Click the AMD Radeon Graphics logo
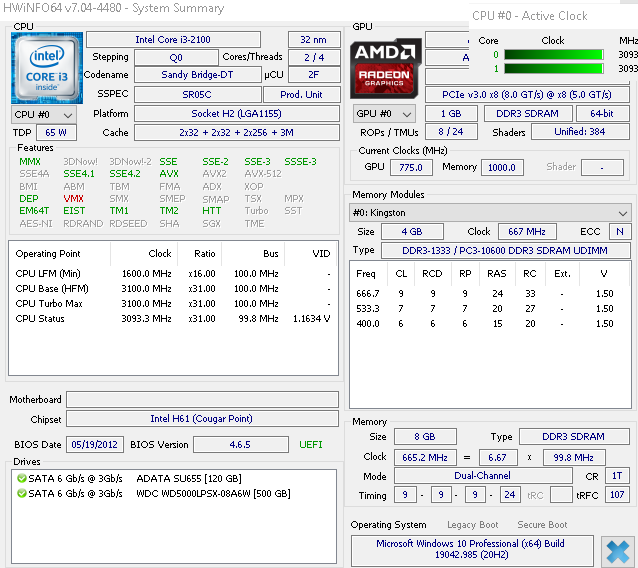The image size is (638, 568). click(385, 68)
